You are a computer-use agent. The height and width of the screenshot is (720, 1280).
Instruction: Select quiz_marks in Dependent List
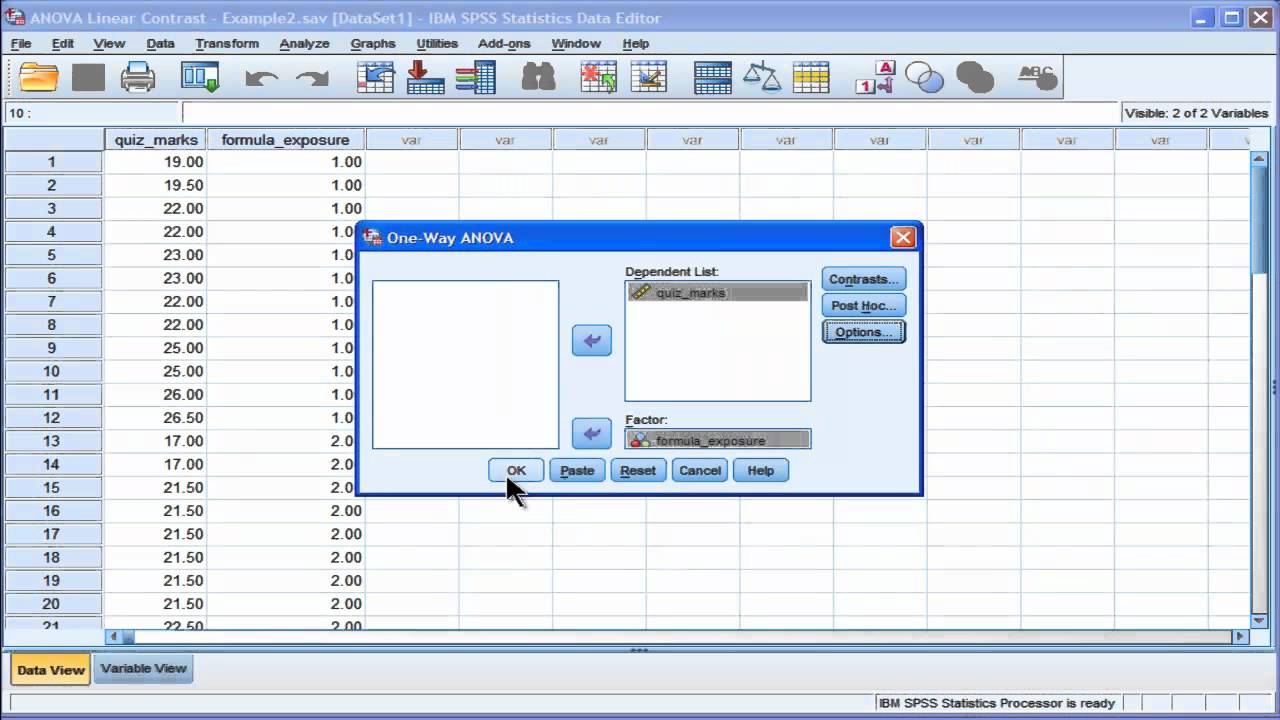point(718,293)
